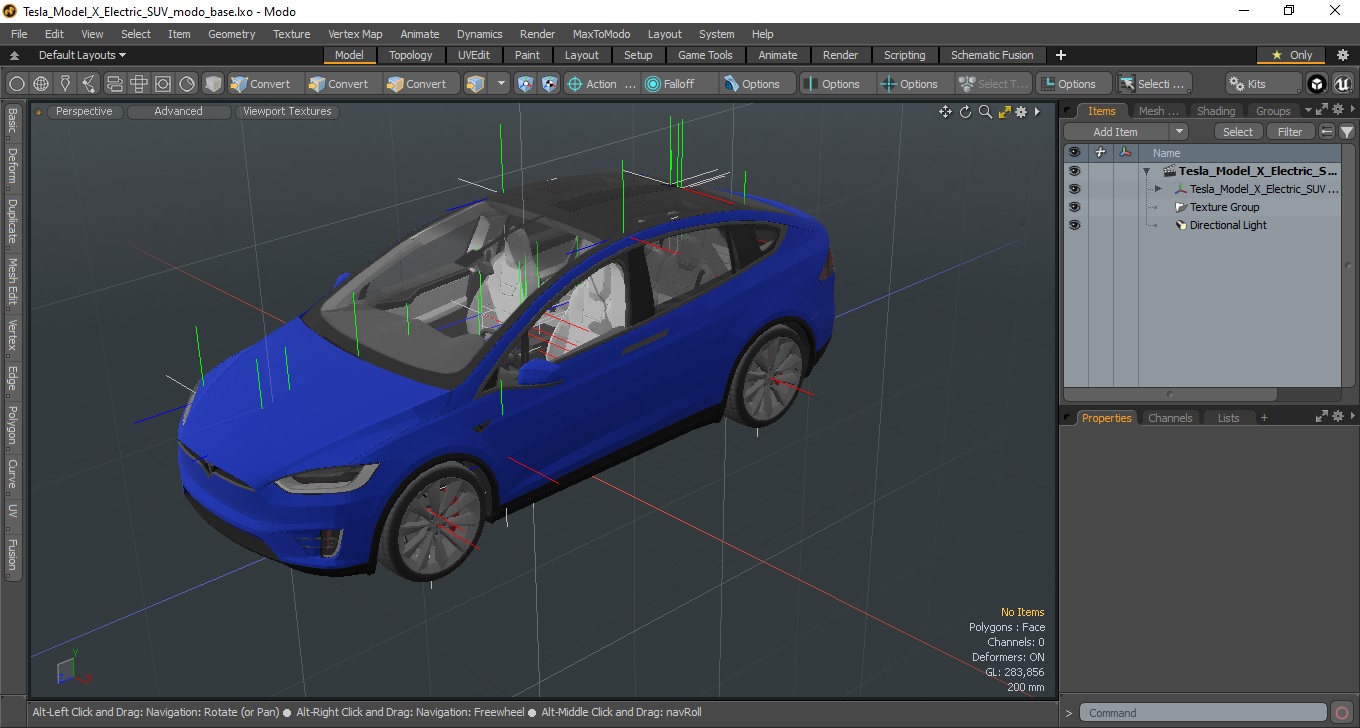
Task: Click the second Convert button
Action: (339, 84)
